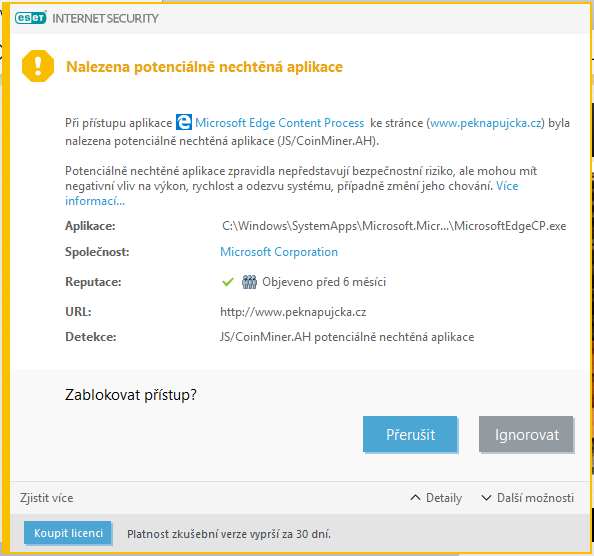Click the Přerušit button
594x556 pixels.
point(410,434)
